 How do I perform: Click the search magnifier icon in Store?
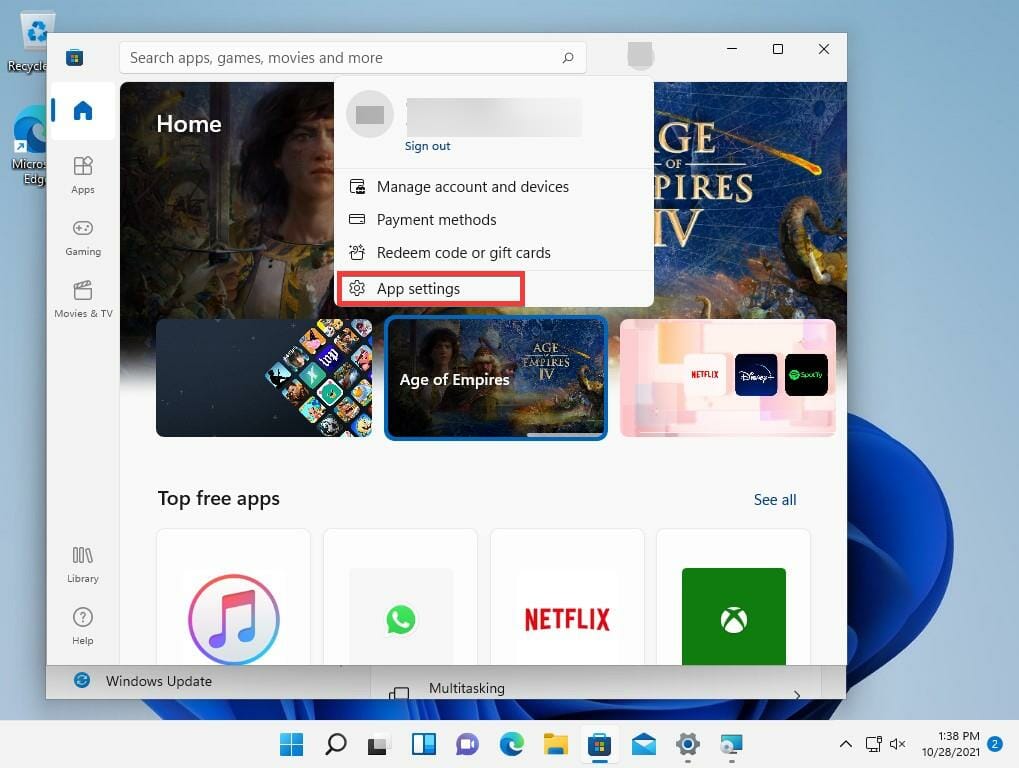(x=567, y=58)
